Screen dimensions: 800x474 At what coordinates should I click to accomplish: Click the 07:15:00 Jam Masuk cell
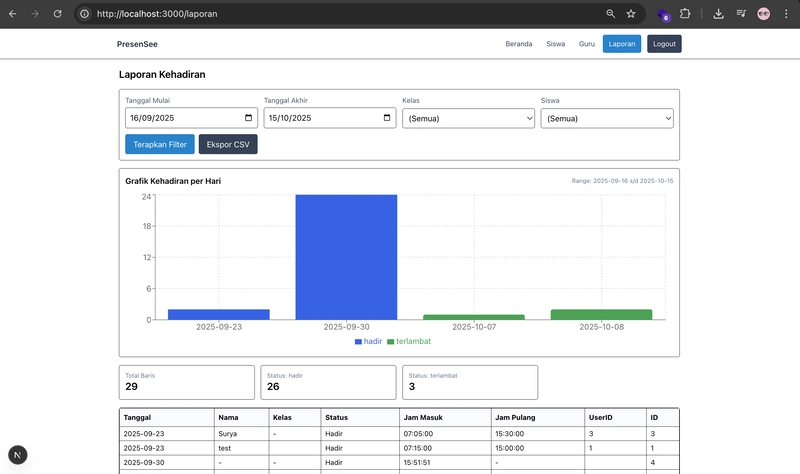tap(445, 448)
